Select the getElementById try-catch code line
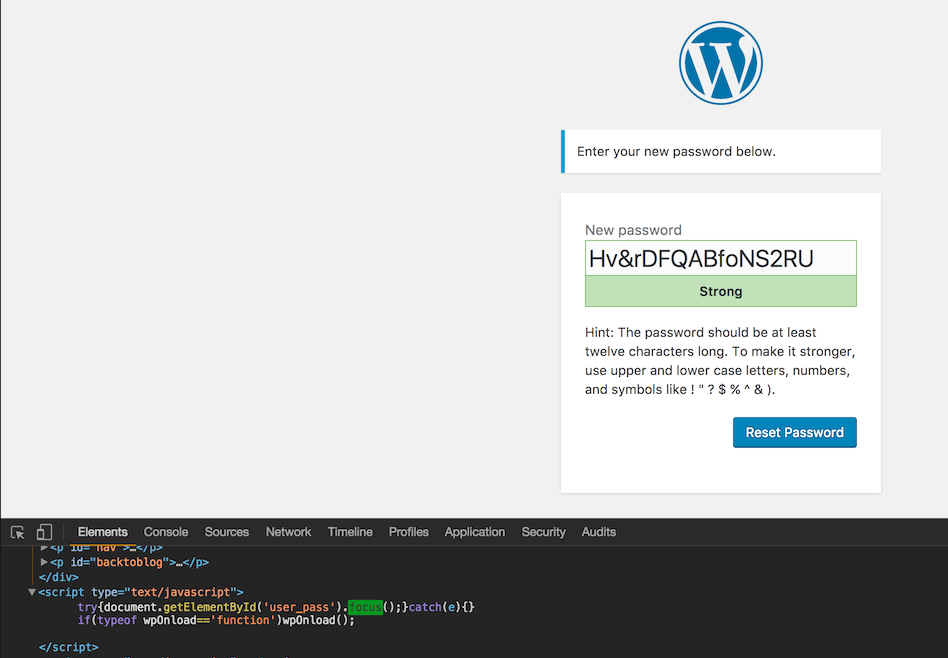Image resolution: width=948 pixels, height=658 pixels. tap(276, 607)
